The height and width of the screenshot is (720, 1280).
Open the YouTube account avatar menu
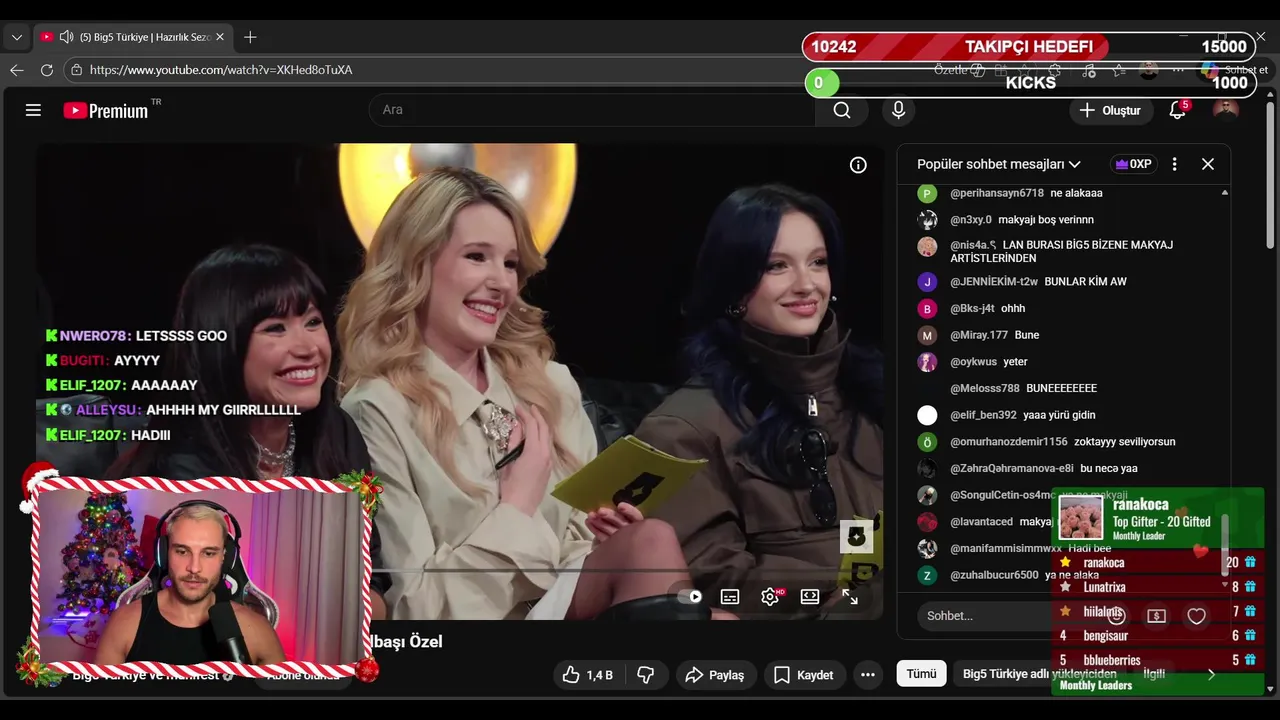1225,110
